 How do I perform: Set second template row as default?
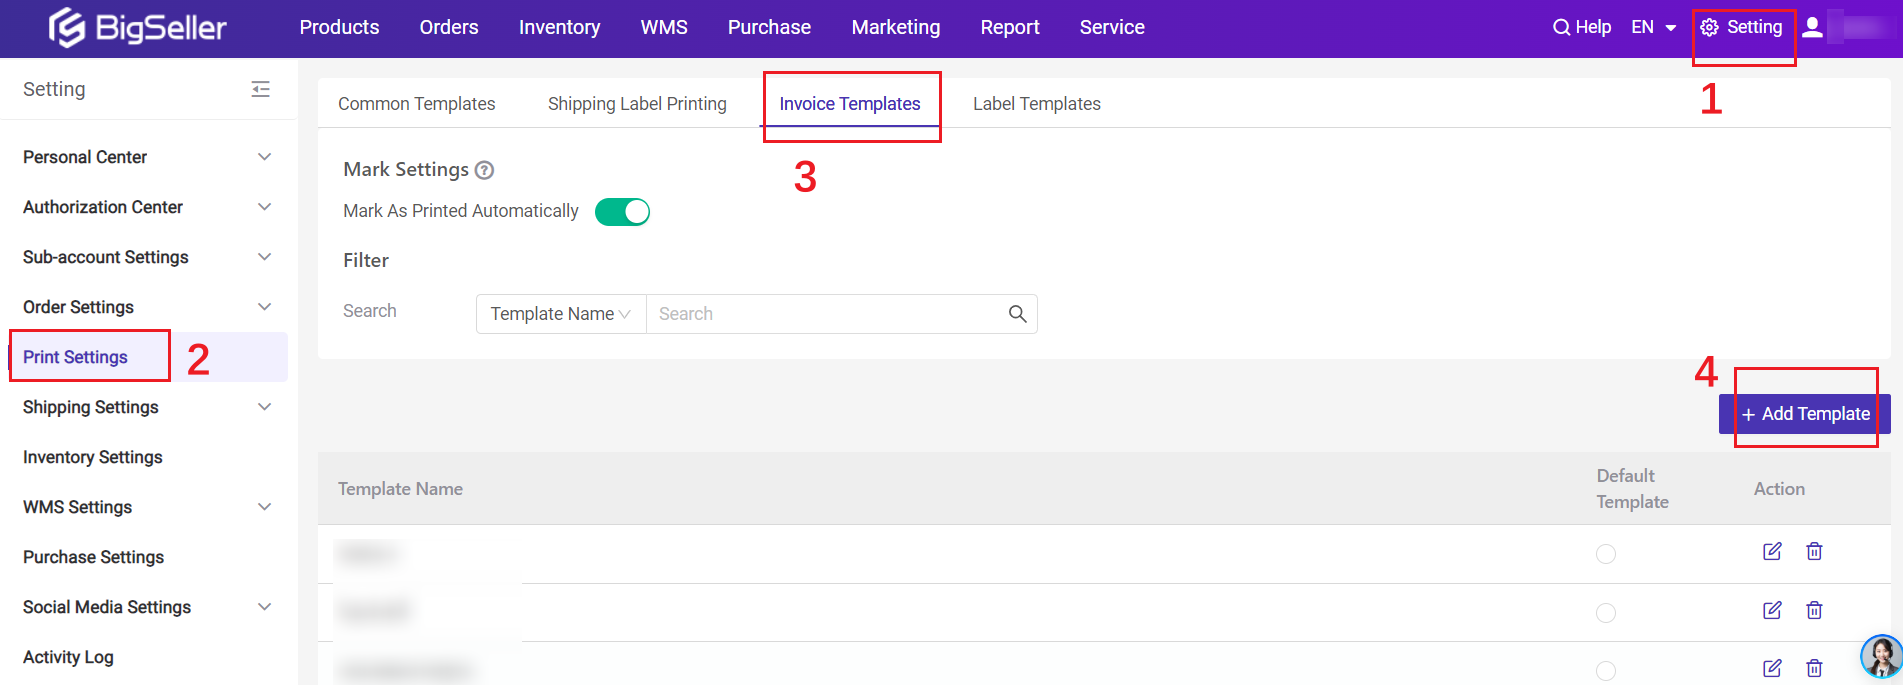pyautogui.click(x=1606, y=613)
